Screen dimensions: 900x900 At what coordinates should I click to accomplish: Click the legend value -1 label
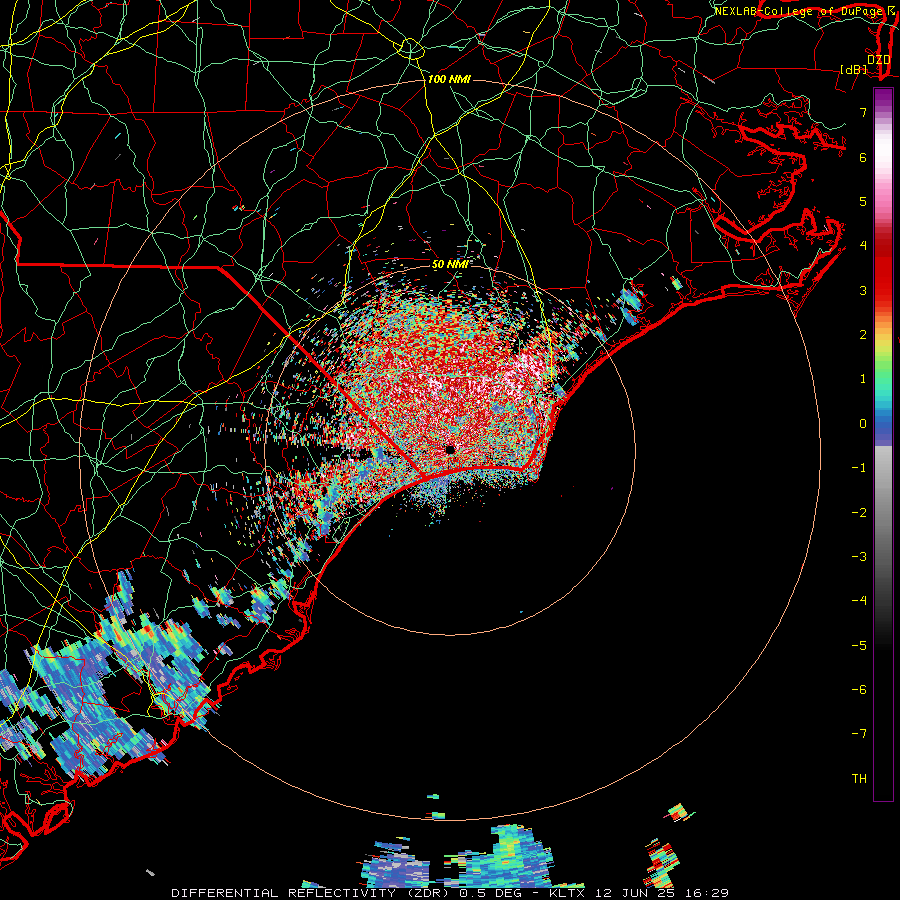(859, 468)
